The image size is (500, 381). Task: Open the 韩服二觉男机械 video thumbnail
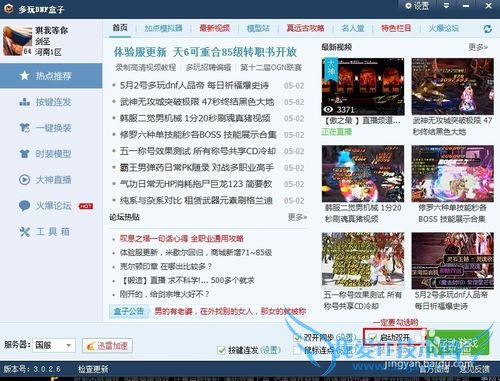(363, 174)
